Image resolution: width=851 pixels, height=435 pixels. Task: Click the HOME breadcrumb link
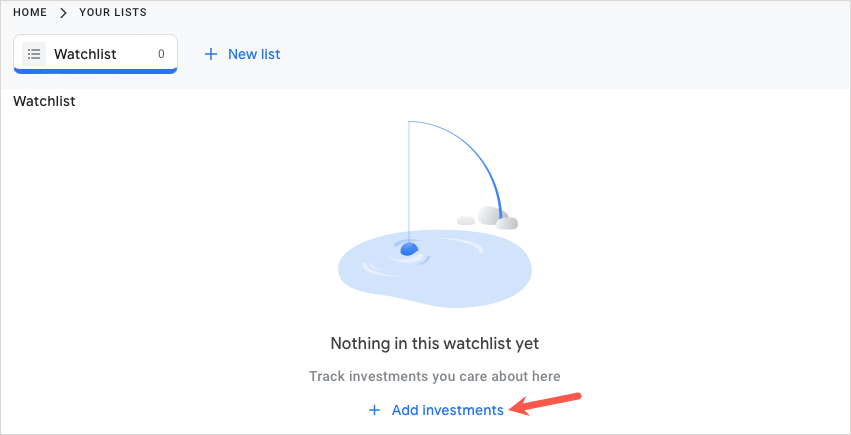[30, 13]
